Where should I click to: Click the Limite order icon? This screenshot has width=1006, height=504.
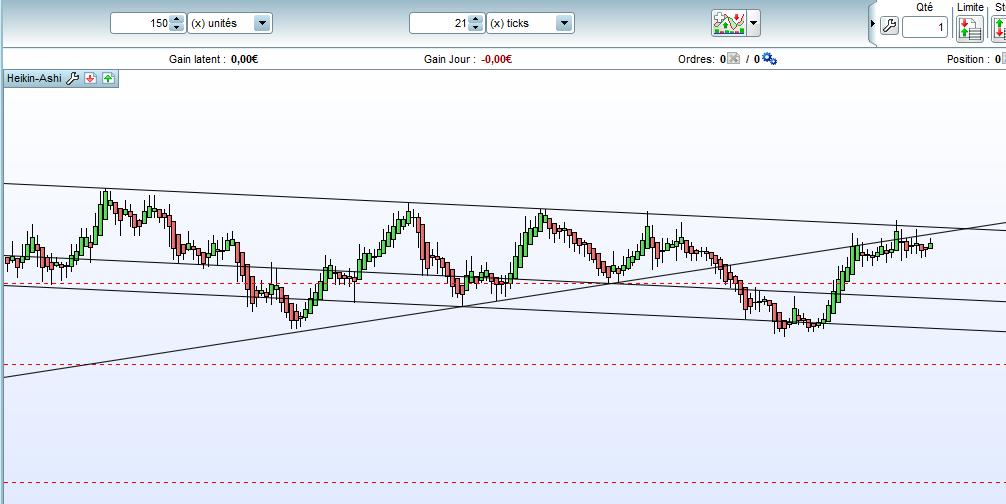(x=969, y=28)
